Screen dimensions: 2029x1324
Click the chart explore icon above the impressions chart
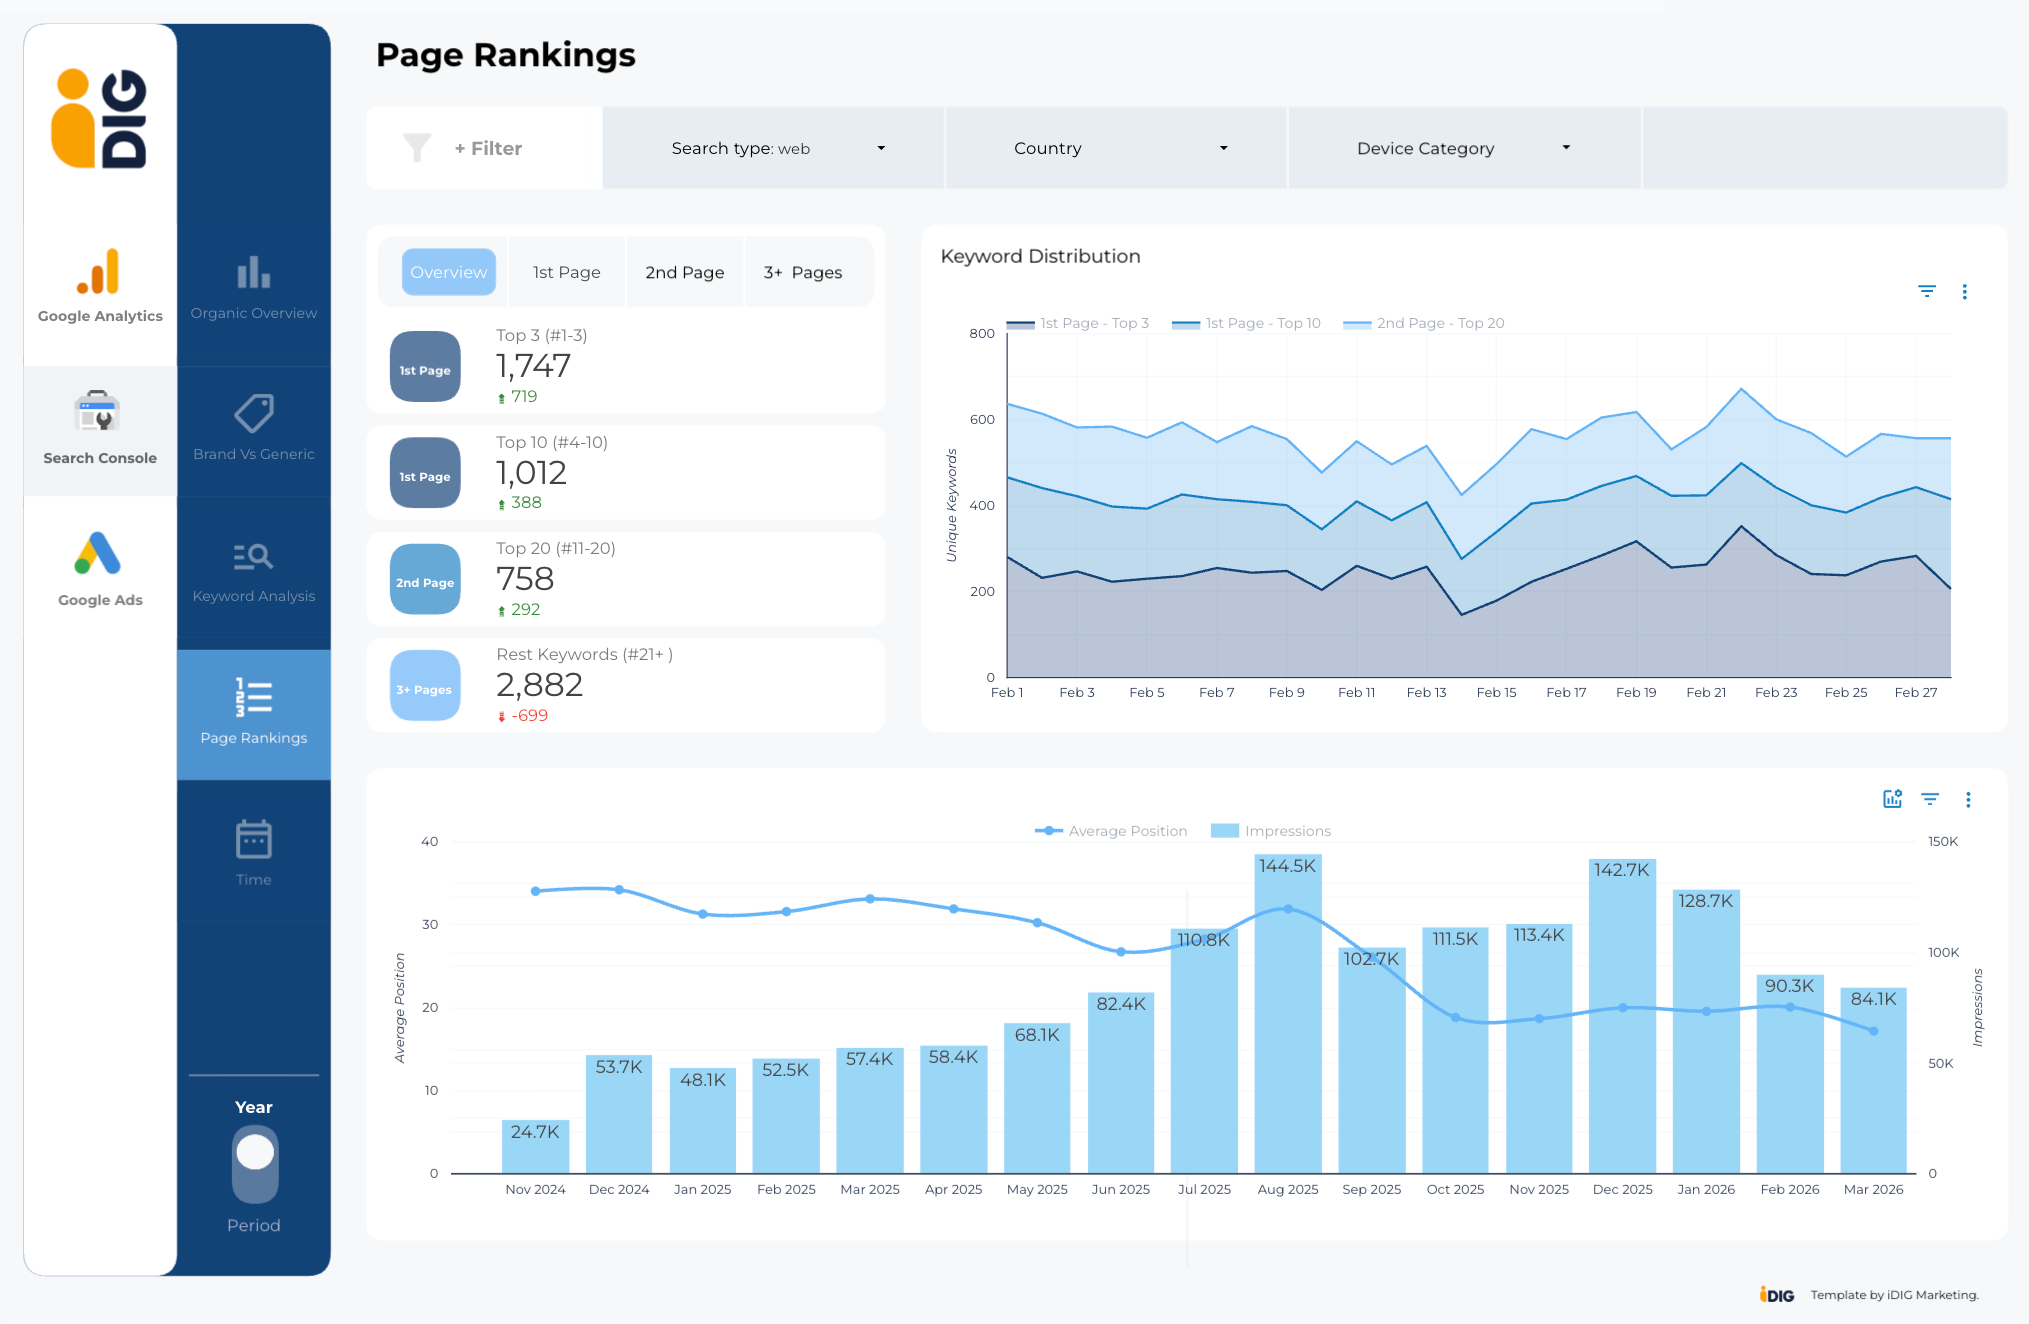1892,799
